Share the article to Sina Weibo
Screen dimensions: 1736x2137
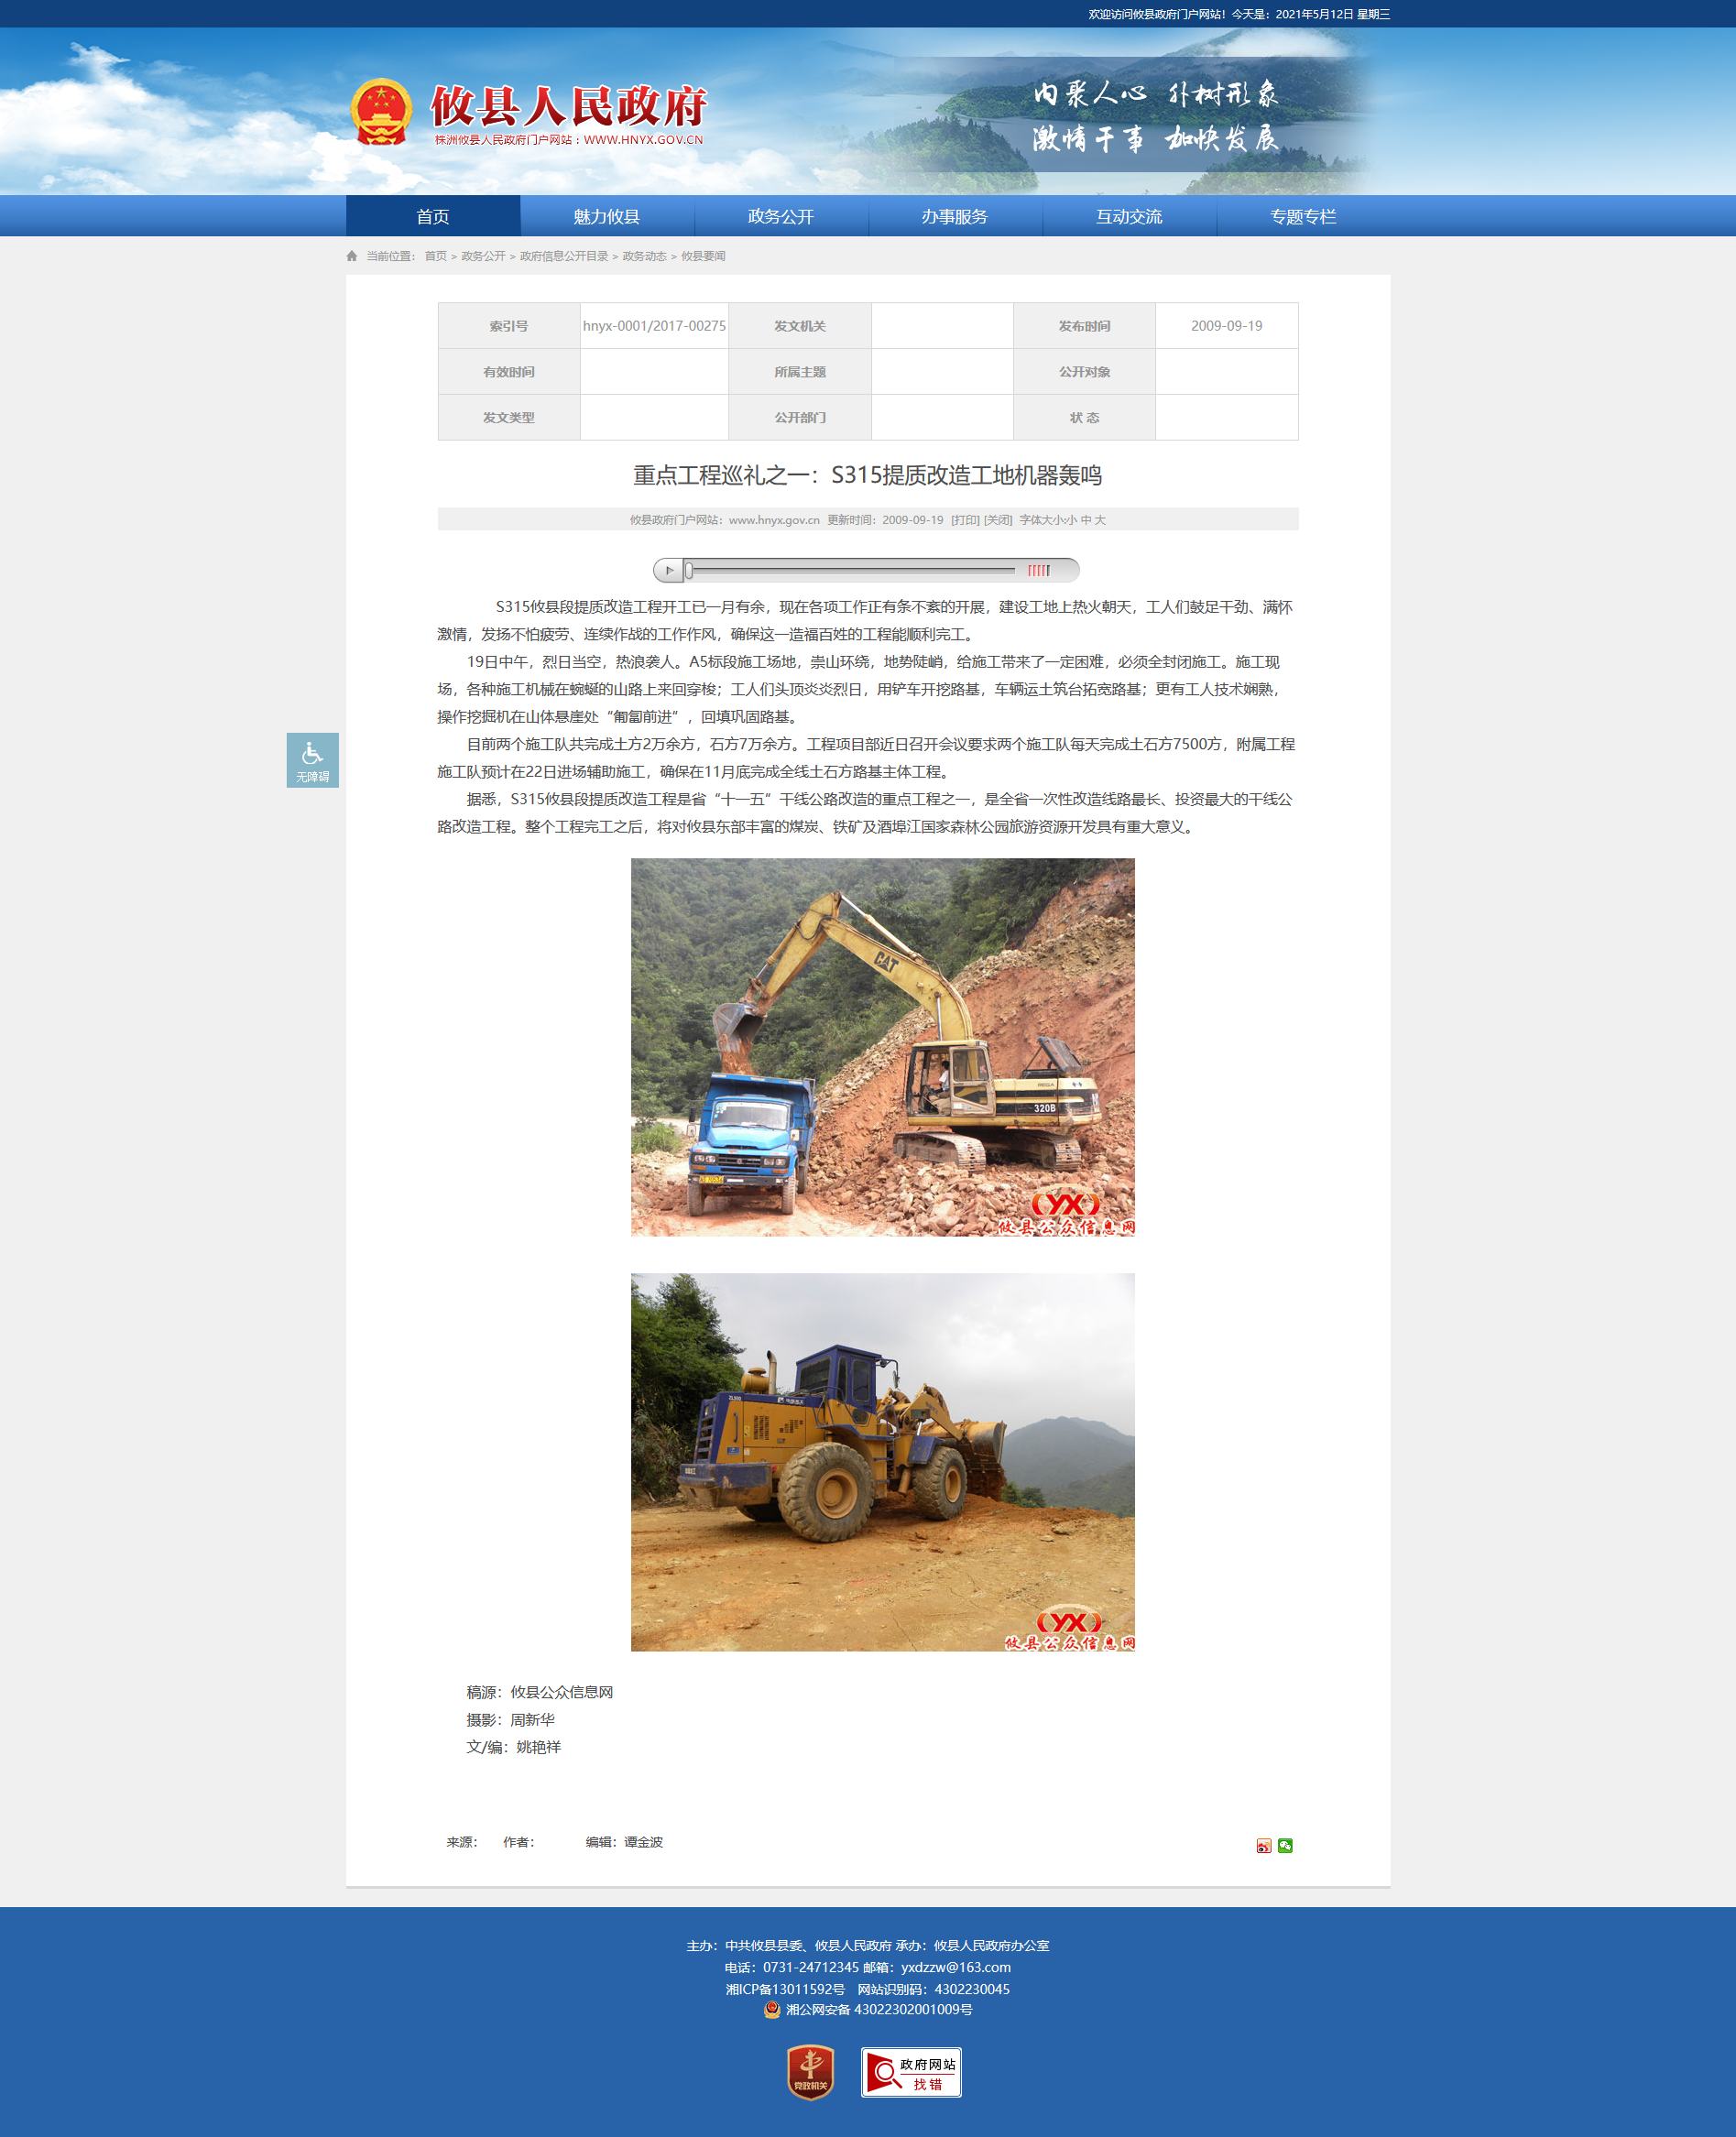[x=1263, y=1845]
